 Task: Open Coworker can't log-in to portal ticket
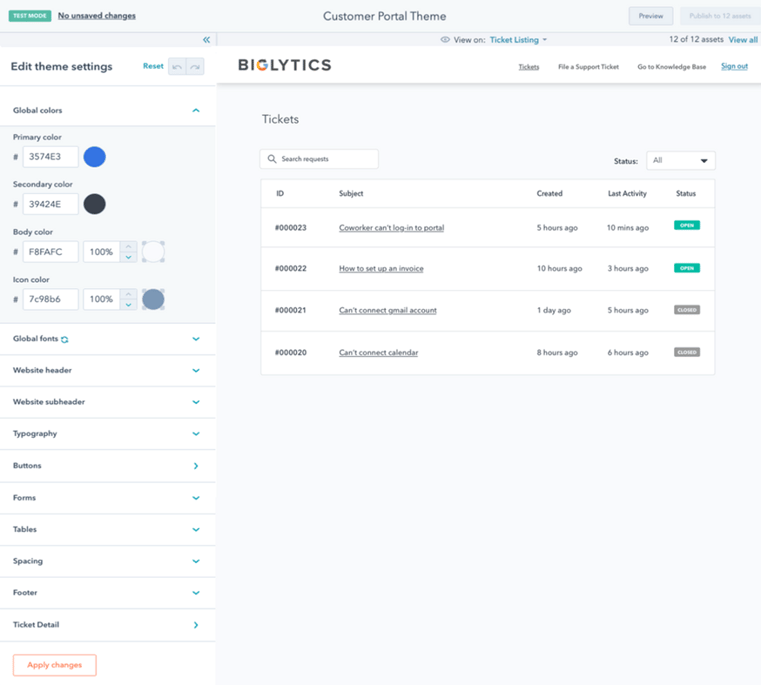click(391, 228)
